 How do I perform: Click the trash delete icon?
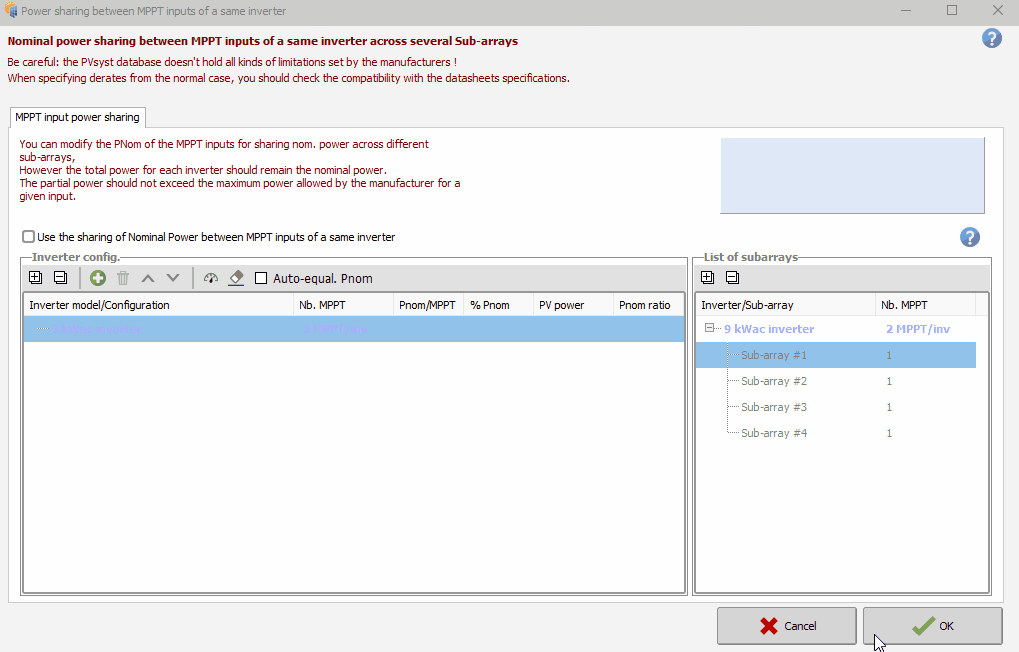pyautogui.click(x=123, y=278)
